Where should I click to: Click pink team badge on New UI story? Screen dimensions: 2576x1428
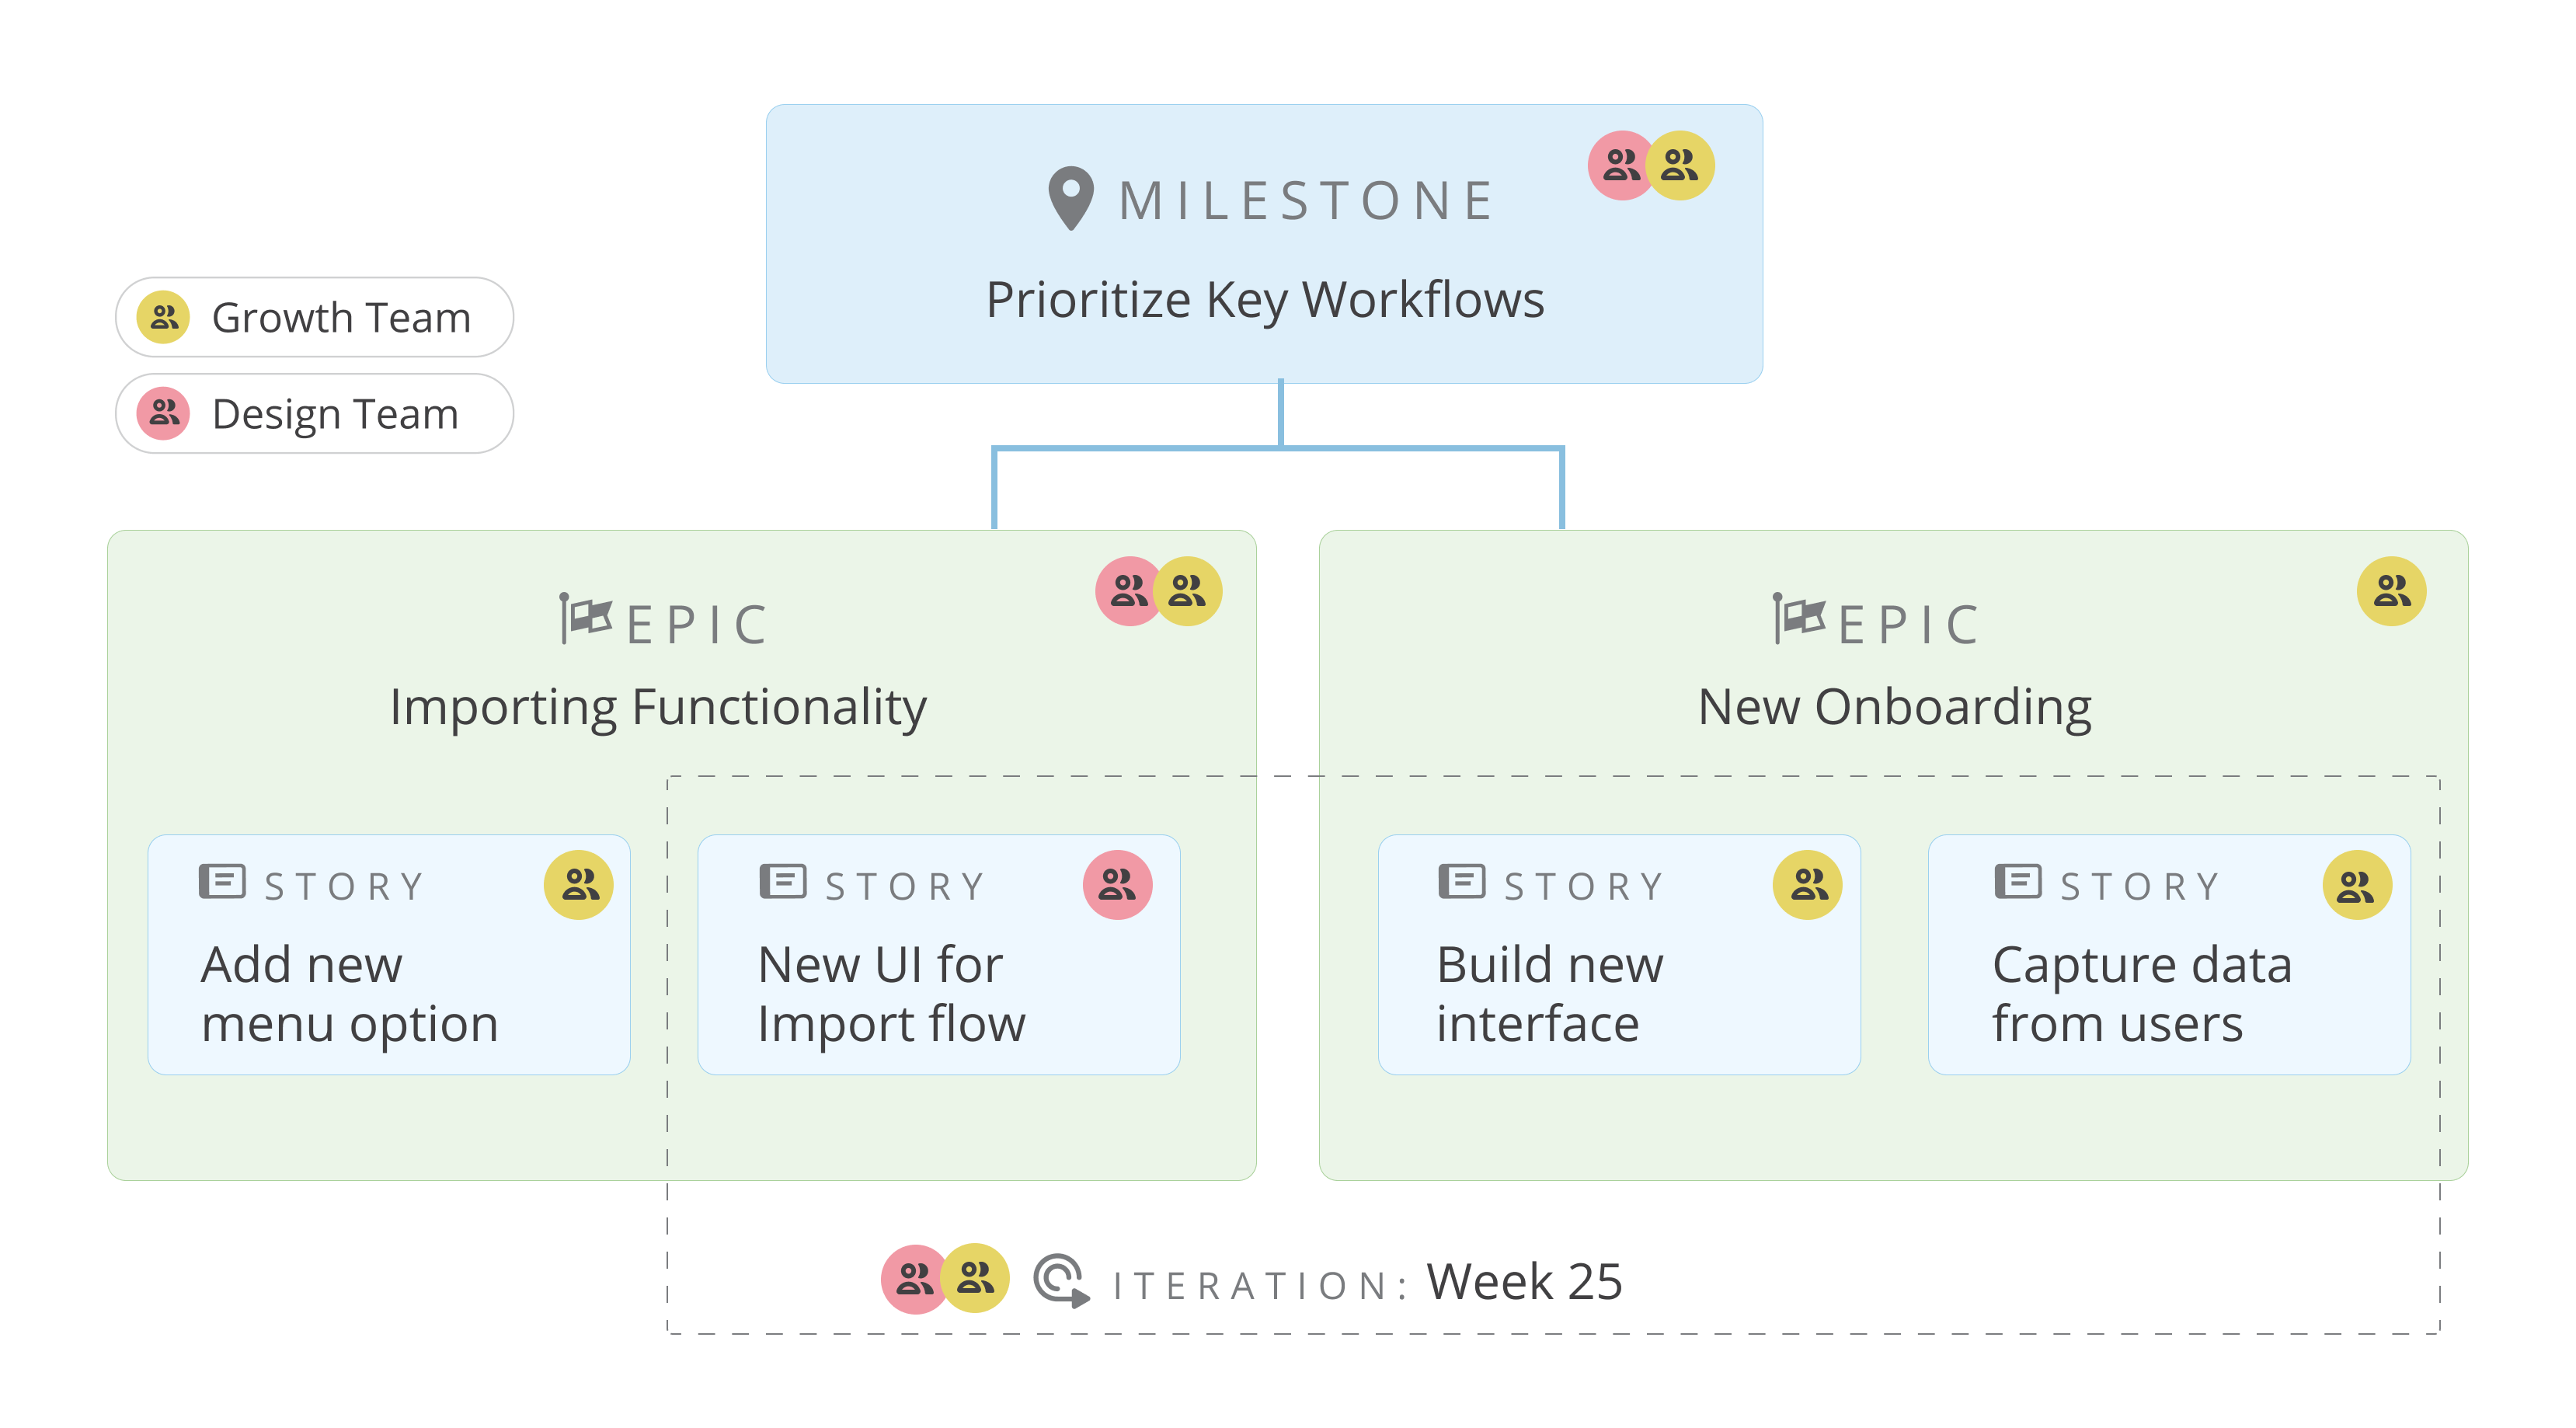click(1117, 885)
